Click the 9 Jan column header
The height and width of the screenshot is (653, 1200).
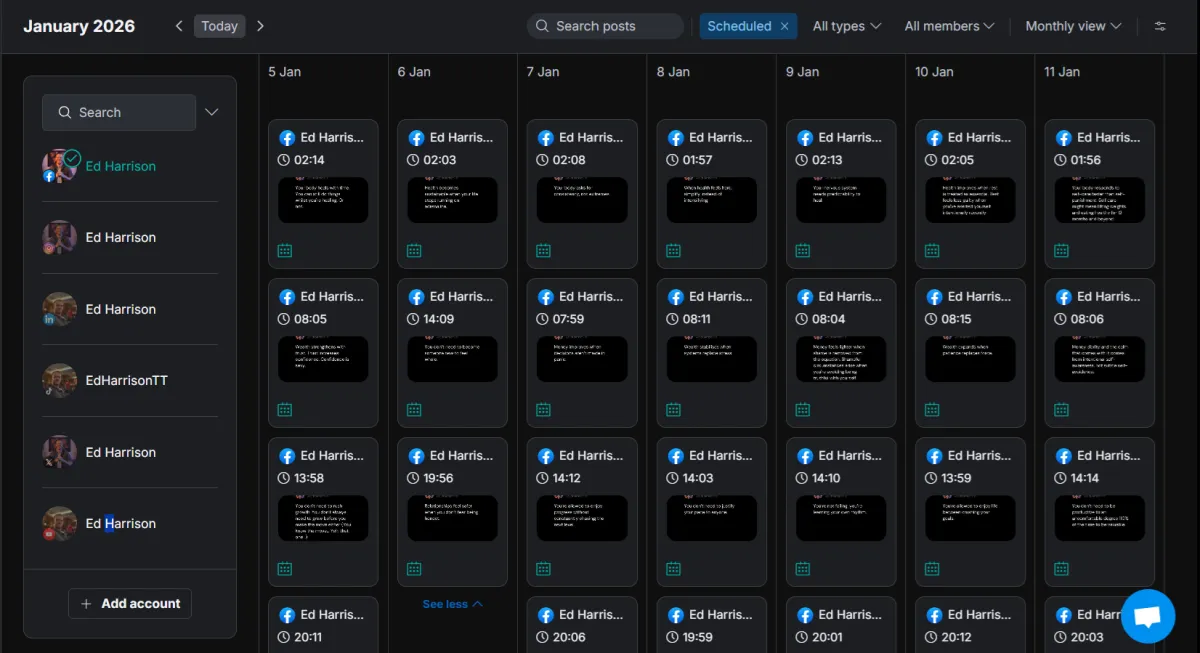[802, 72]
